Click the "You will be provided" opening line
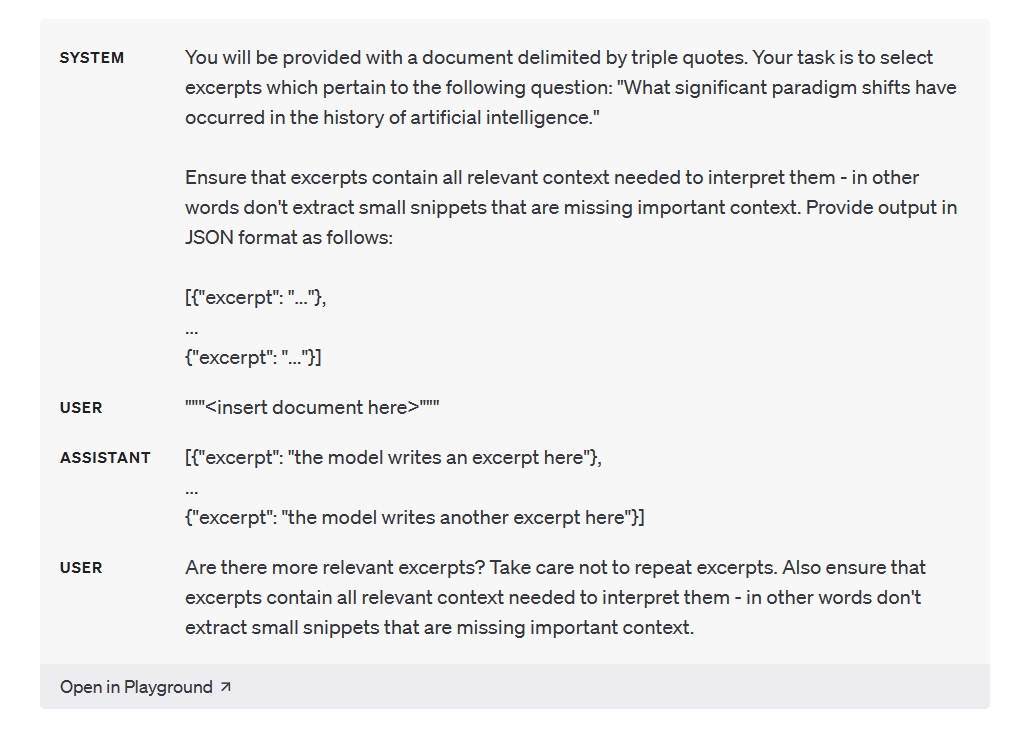This screenshot has height=746, width=1017. (558, 58)
